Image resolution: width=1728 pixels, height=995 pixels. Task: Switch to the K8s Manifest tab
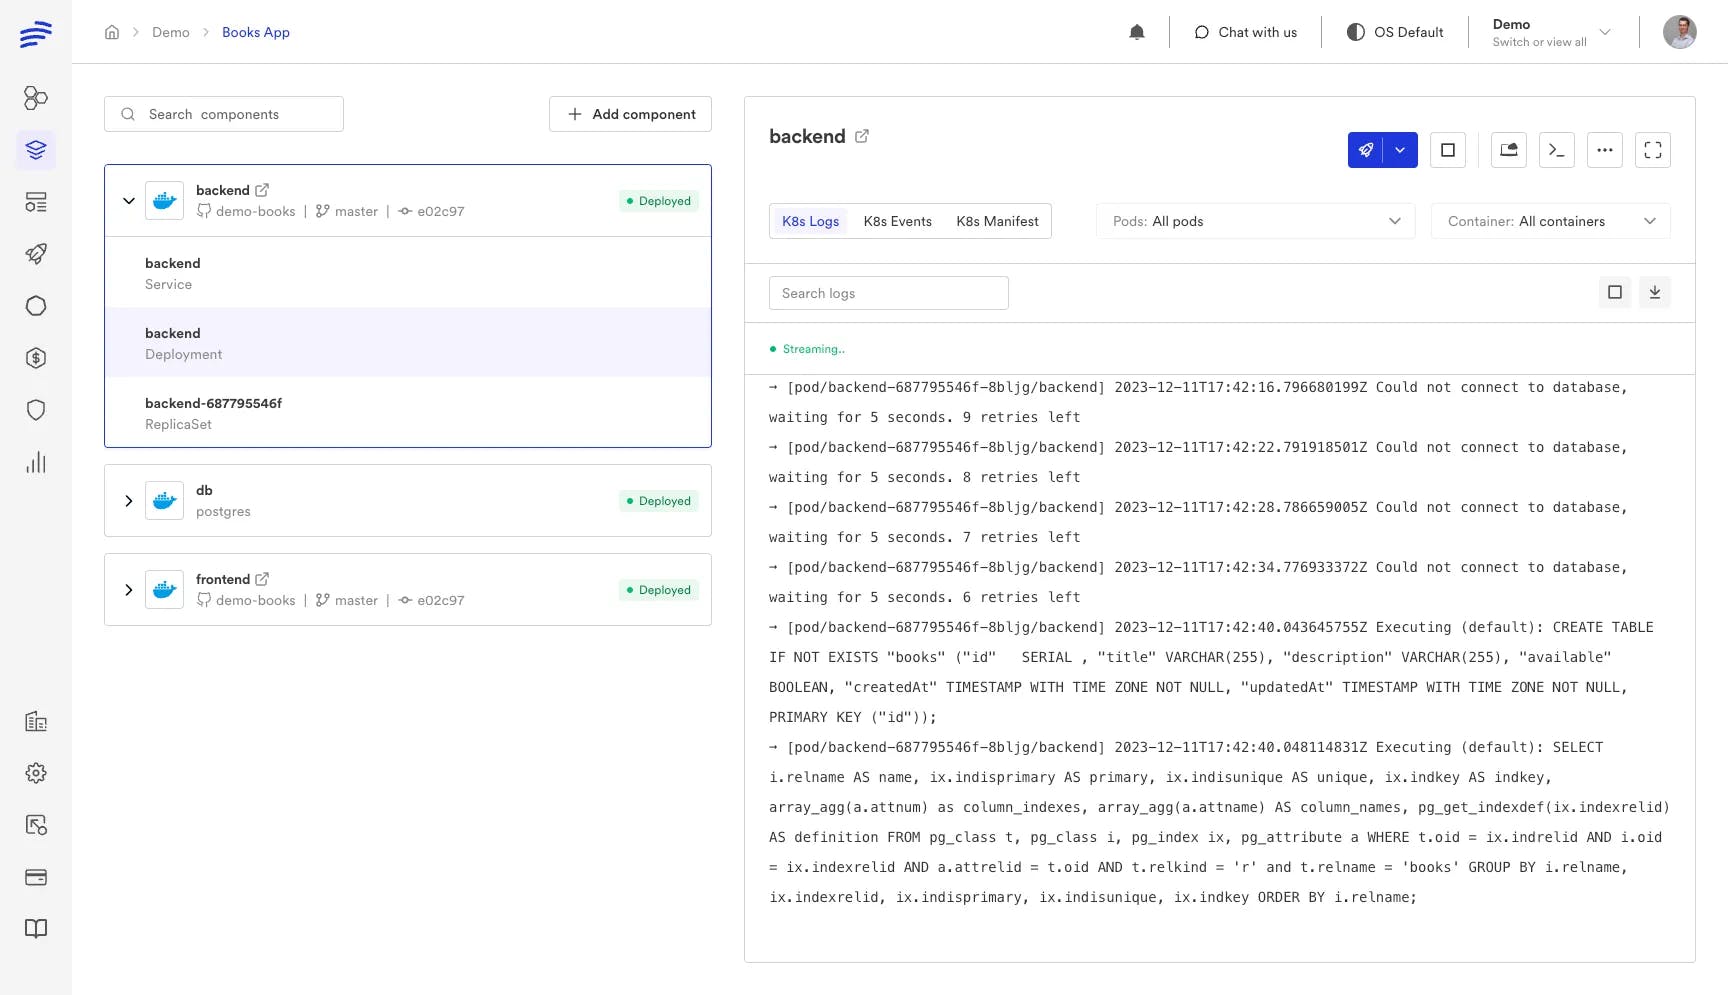tap(996, 221)
